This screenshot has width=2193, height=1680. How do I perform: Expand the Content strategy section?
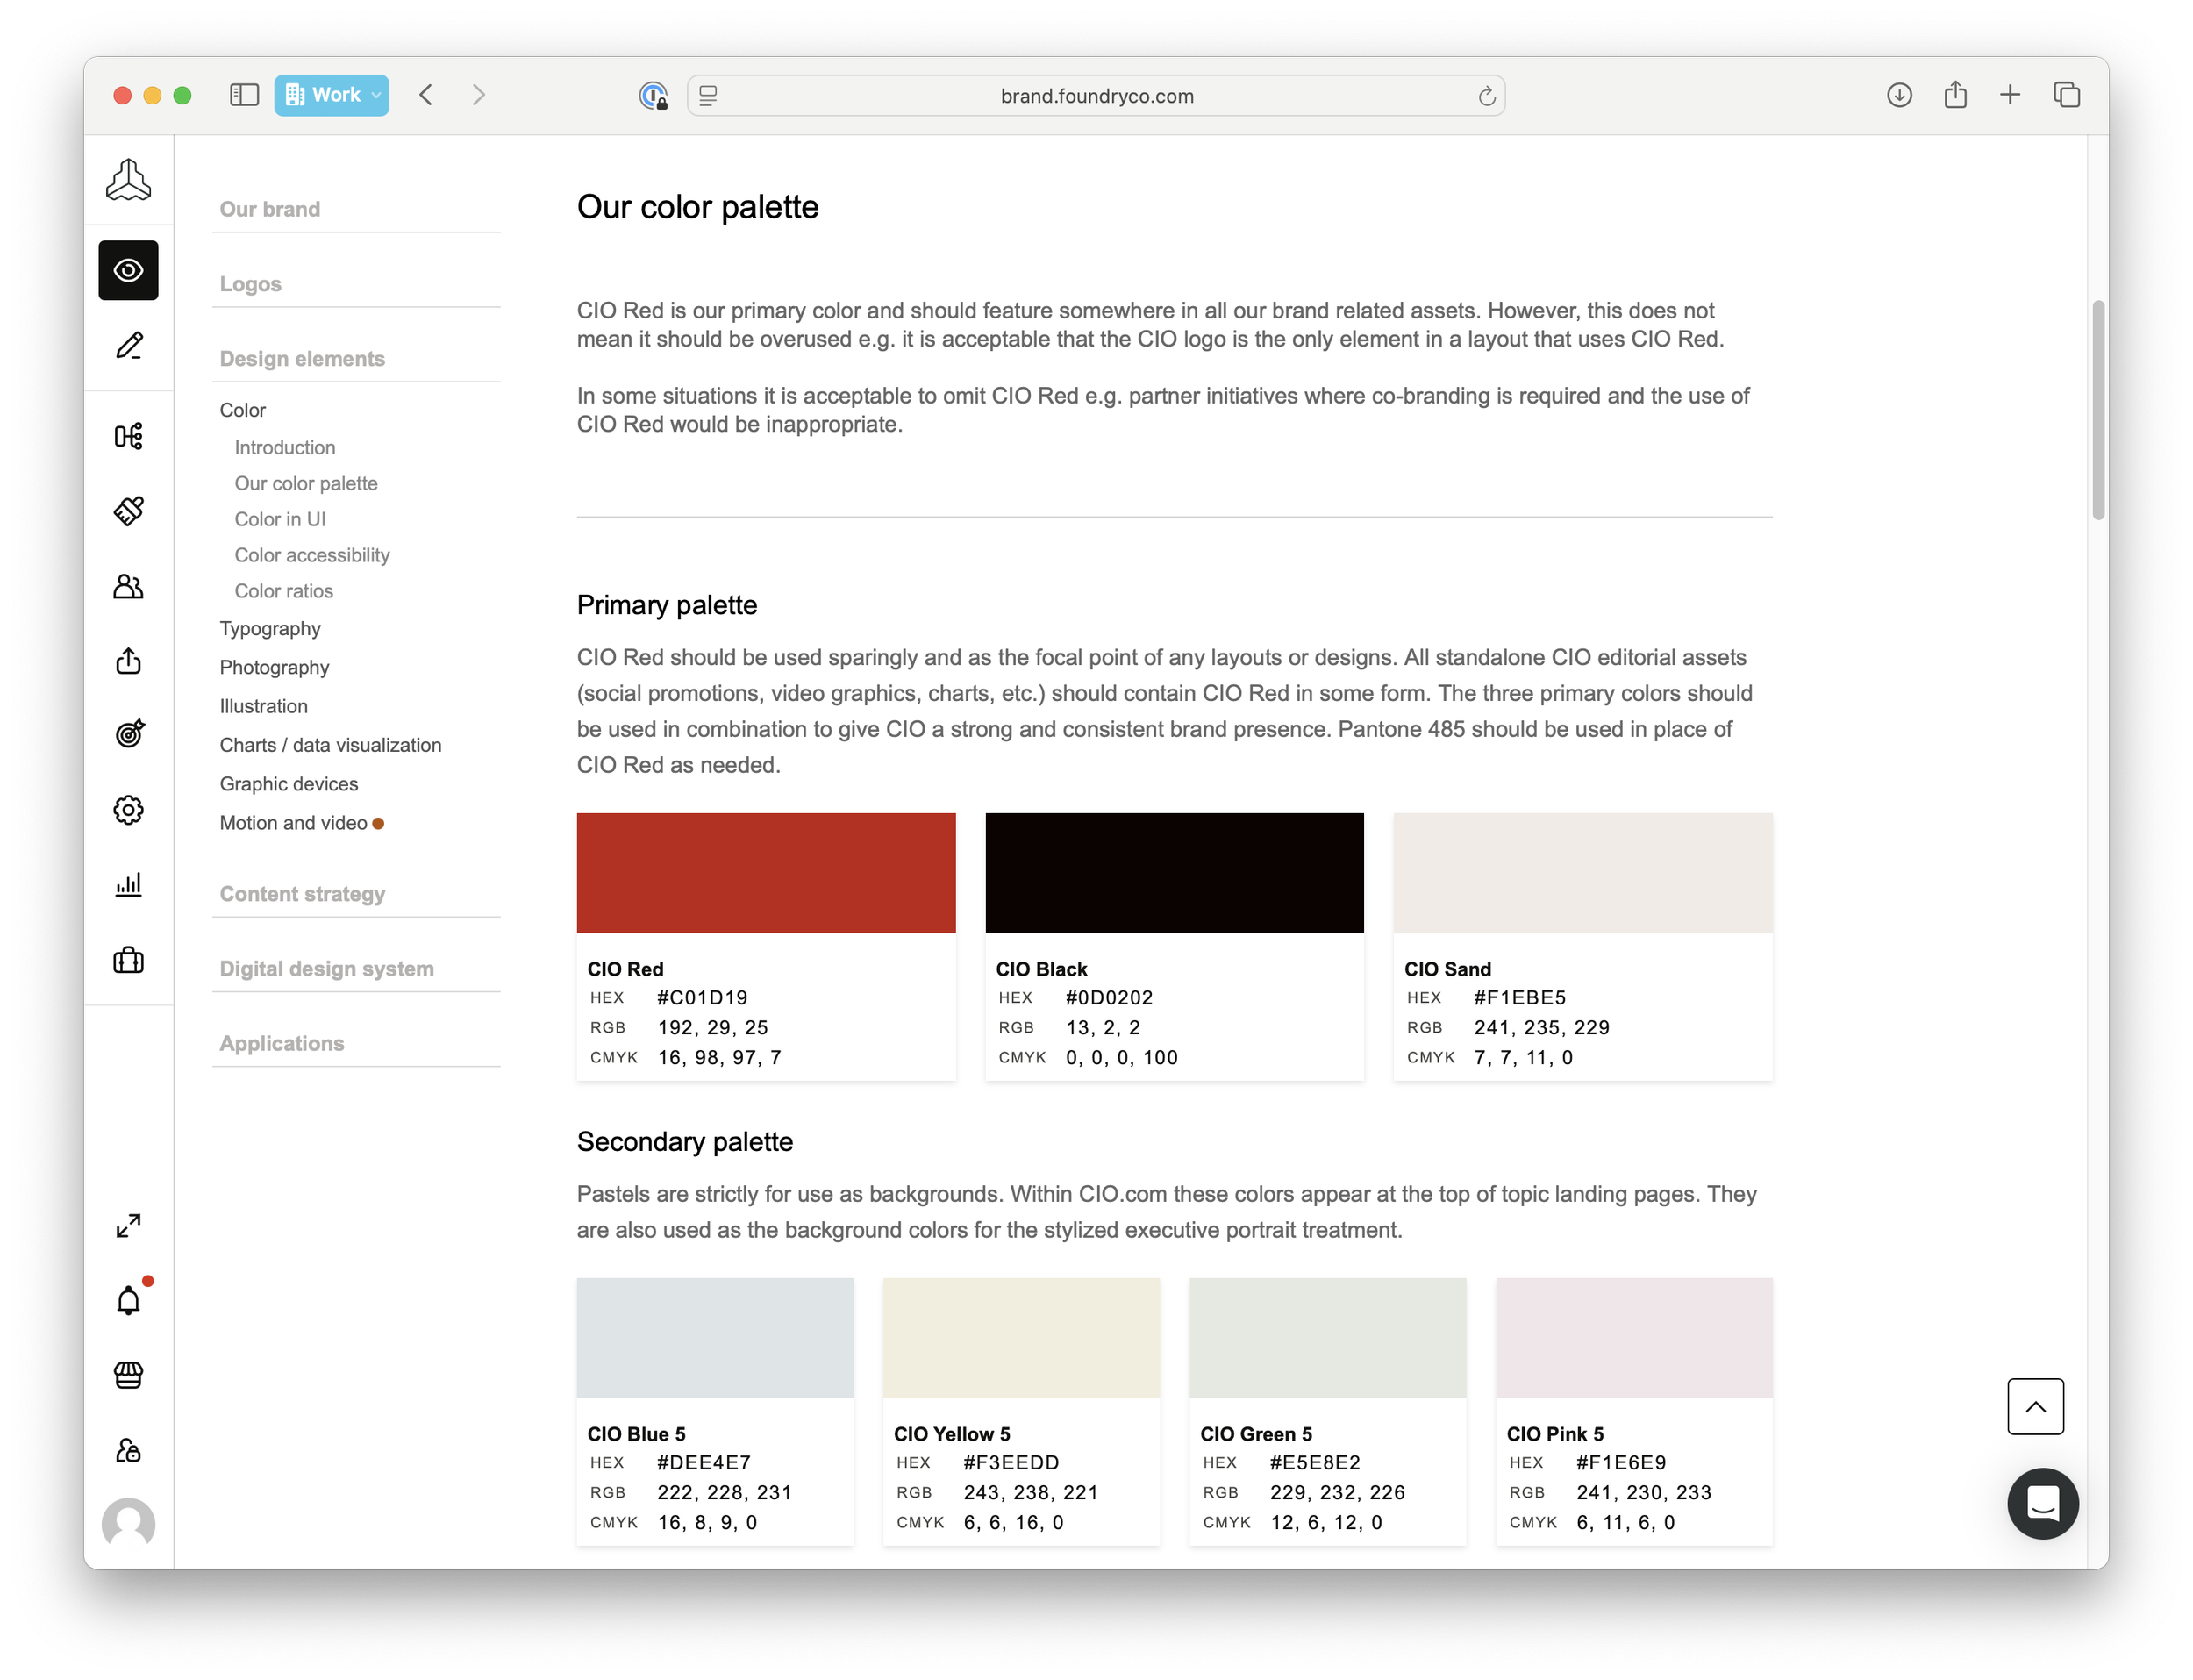[x=302, y=894]
